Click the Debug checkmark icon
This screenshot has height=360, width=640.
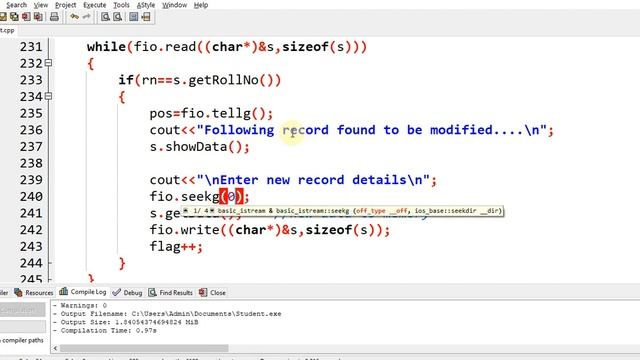coord(117,292)
